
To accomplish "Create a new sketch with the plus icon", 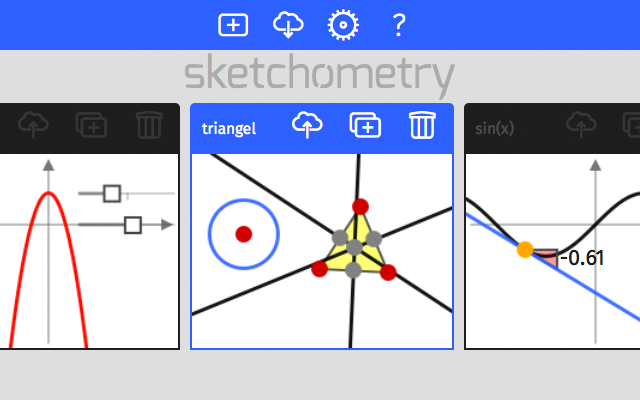I will [233, 25].
